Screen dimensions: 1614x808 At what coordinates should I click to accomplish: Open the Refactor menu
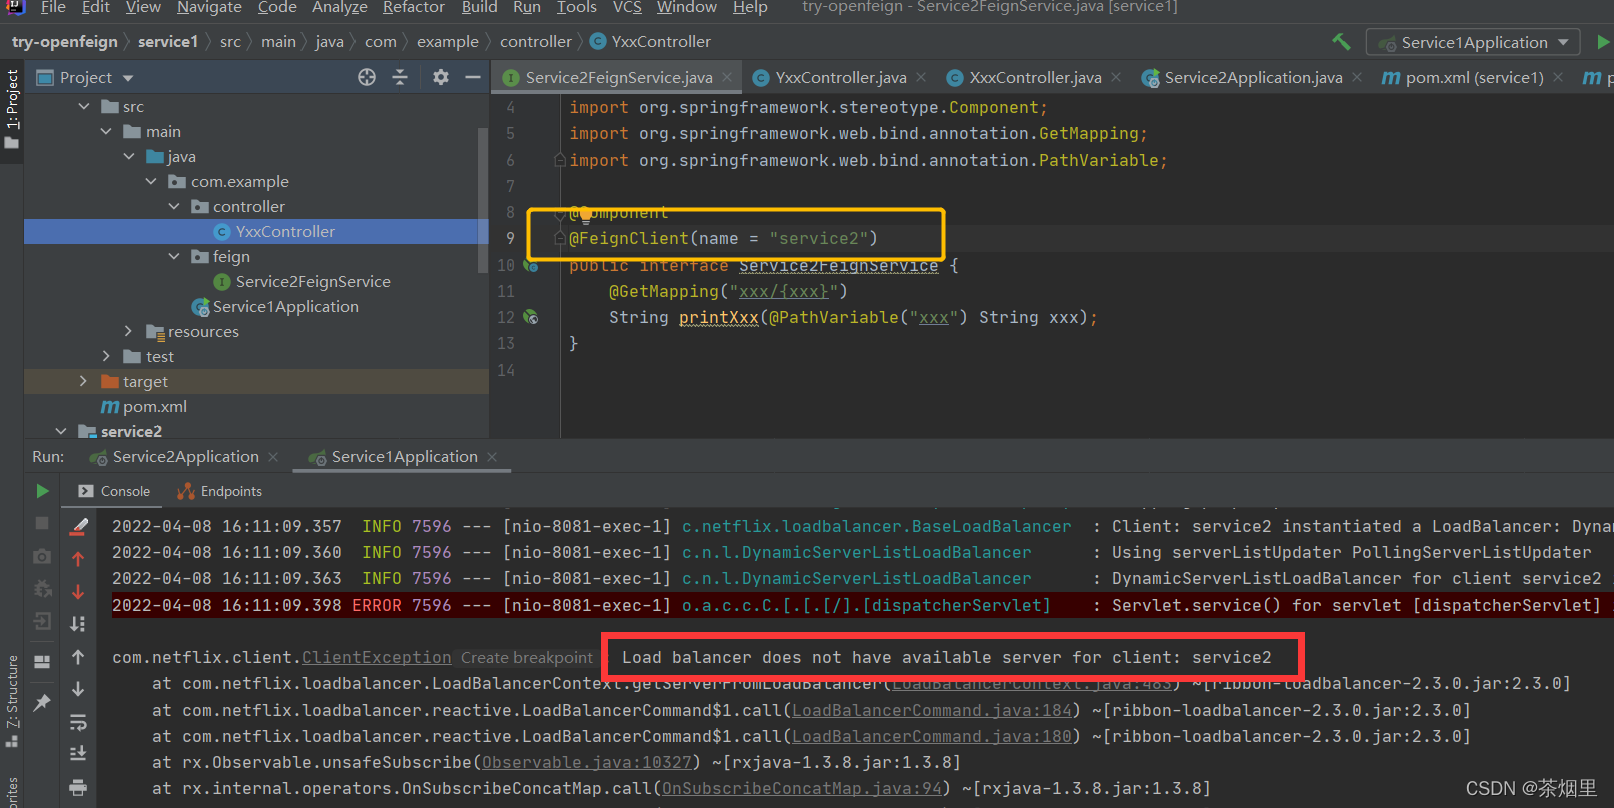click(413, 7)
